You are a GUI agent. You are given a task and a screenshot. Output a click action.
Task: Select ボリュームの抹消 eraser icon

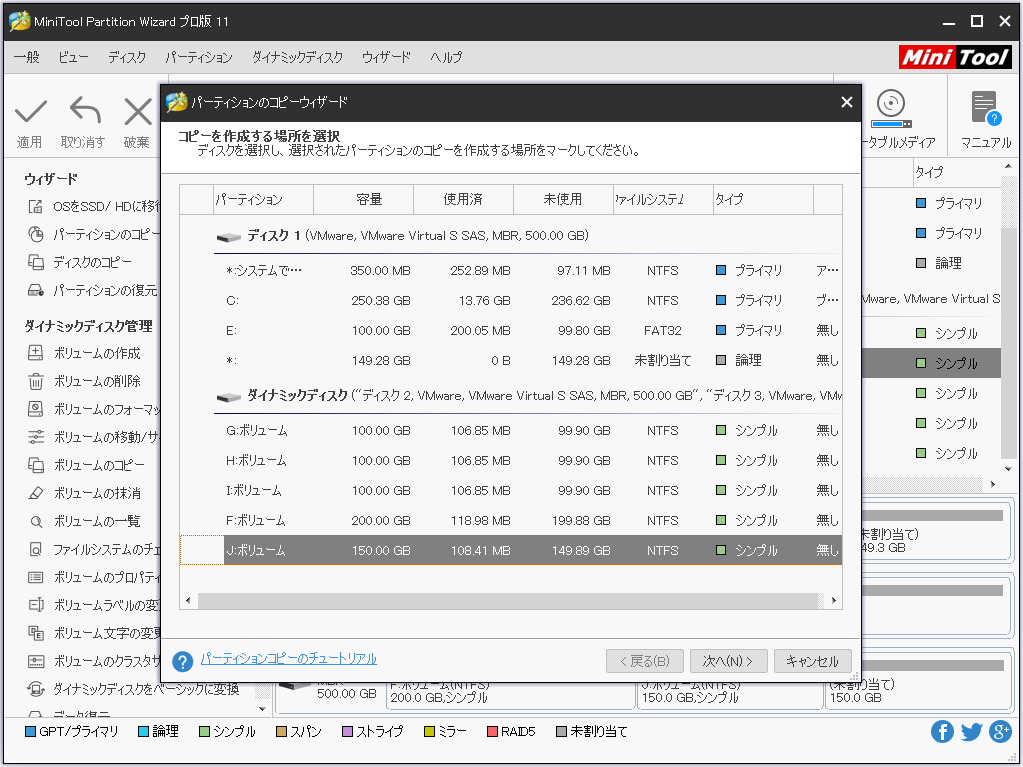tap(36, 493)
